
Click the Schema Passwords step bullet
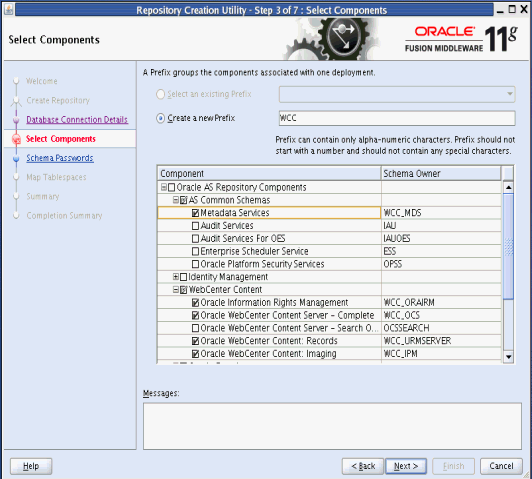click(x=16, y=158)
